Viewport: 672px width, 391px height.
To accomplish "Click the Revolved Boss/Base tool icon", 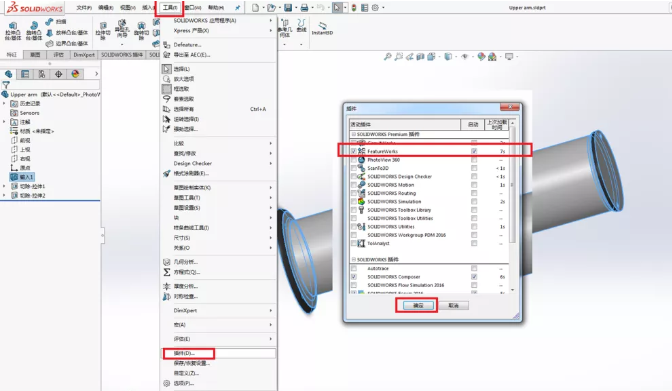I will click(x=34, y=26).
